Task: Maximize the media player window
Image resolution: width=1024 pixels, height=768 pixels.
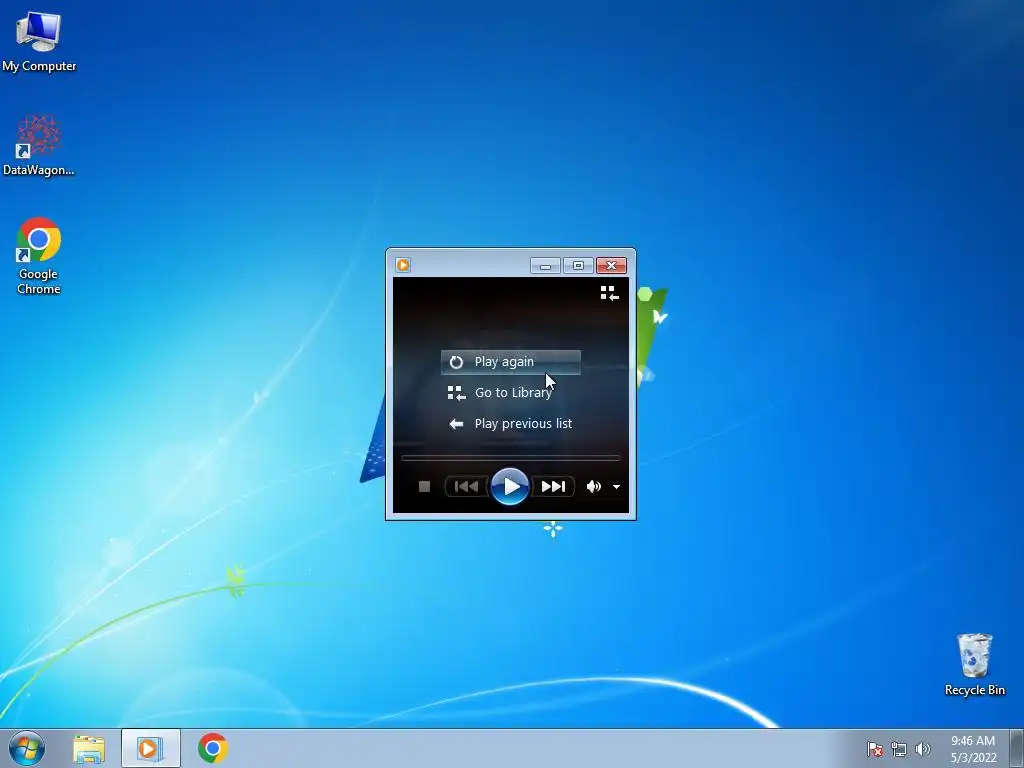Action: click(578, 265)
